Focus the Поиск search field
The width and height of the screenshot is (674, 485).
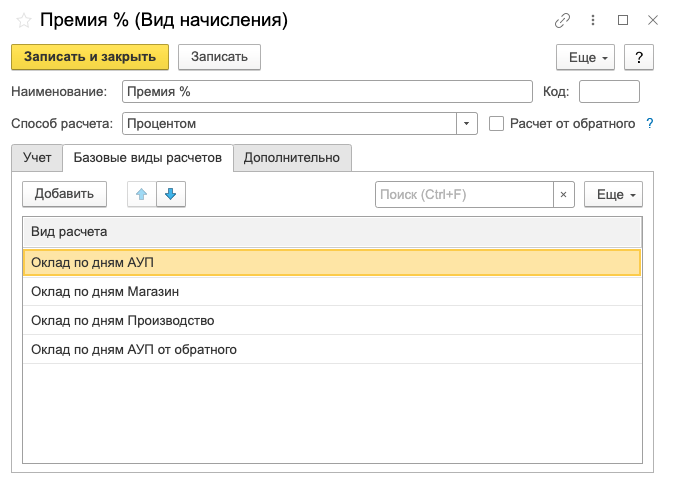464,195
